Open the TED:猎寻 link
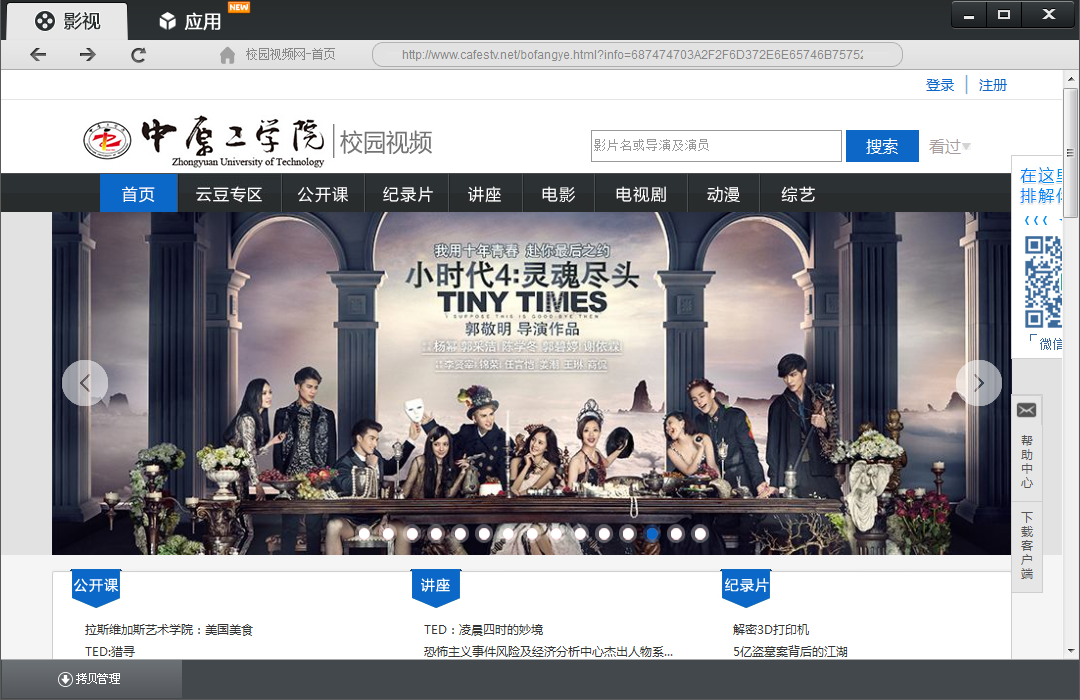1080x700 pixels. point(110,651)
